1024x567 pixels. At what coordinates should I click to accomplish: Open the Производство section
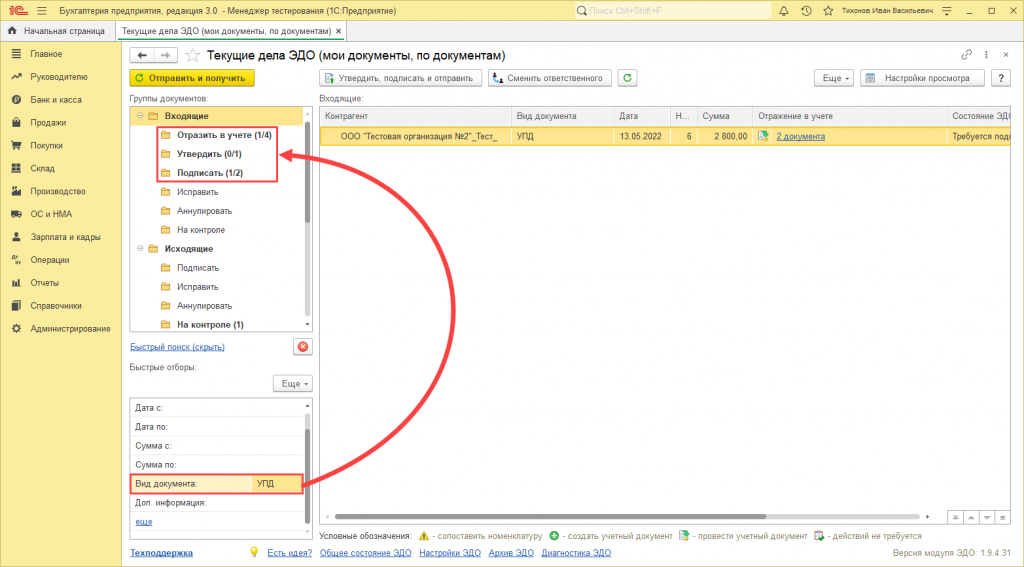60,191
